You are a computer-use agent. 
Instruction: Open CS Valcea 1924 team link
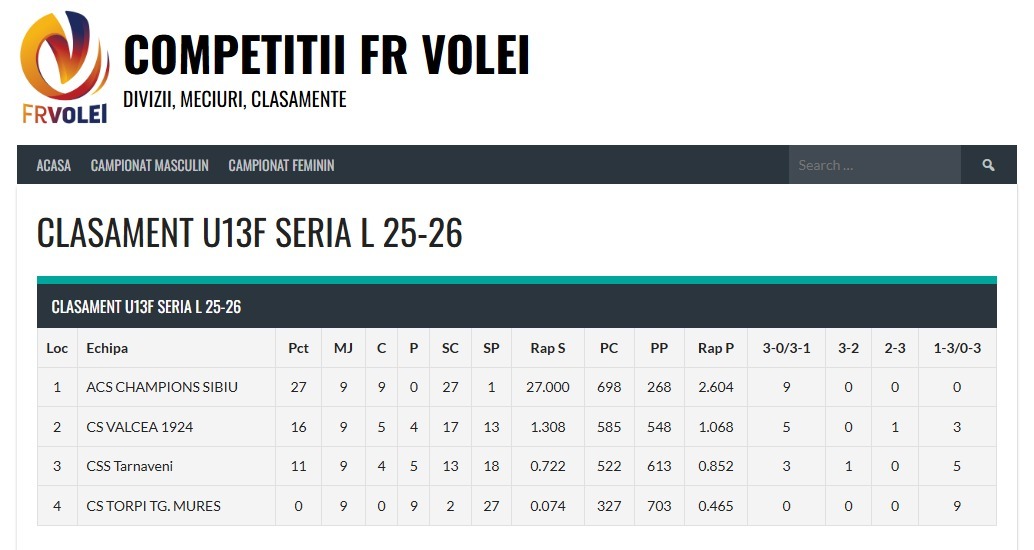click(x=140, y=427)
